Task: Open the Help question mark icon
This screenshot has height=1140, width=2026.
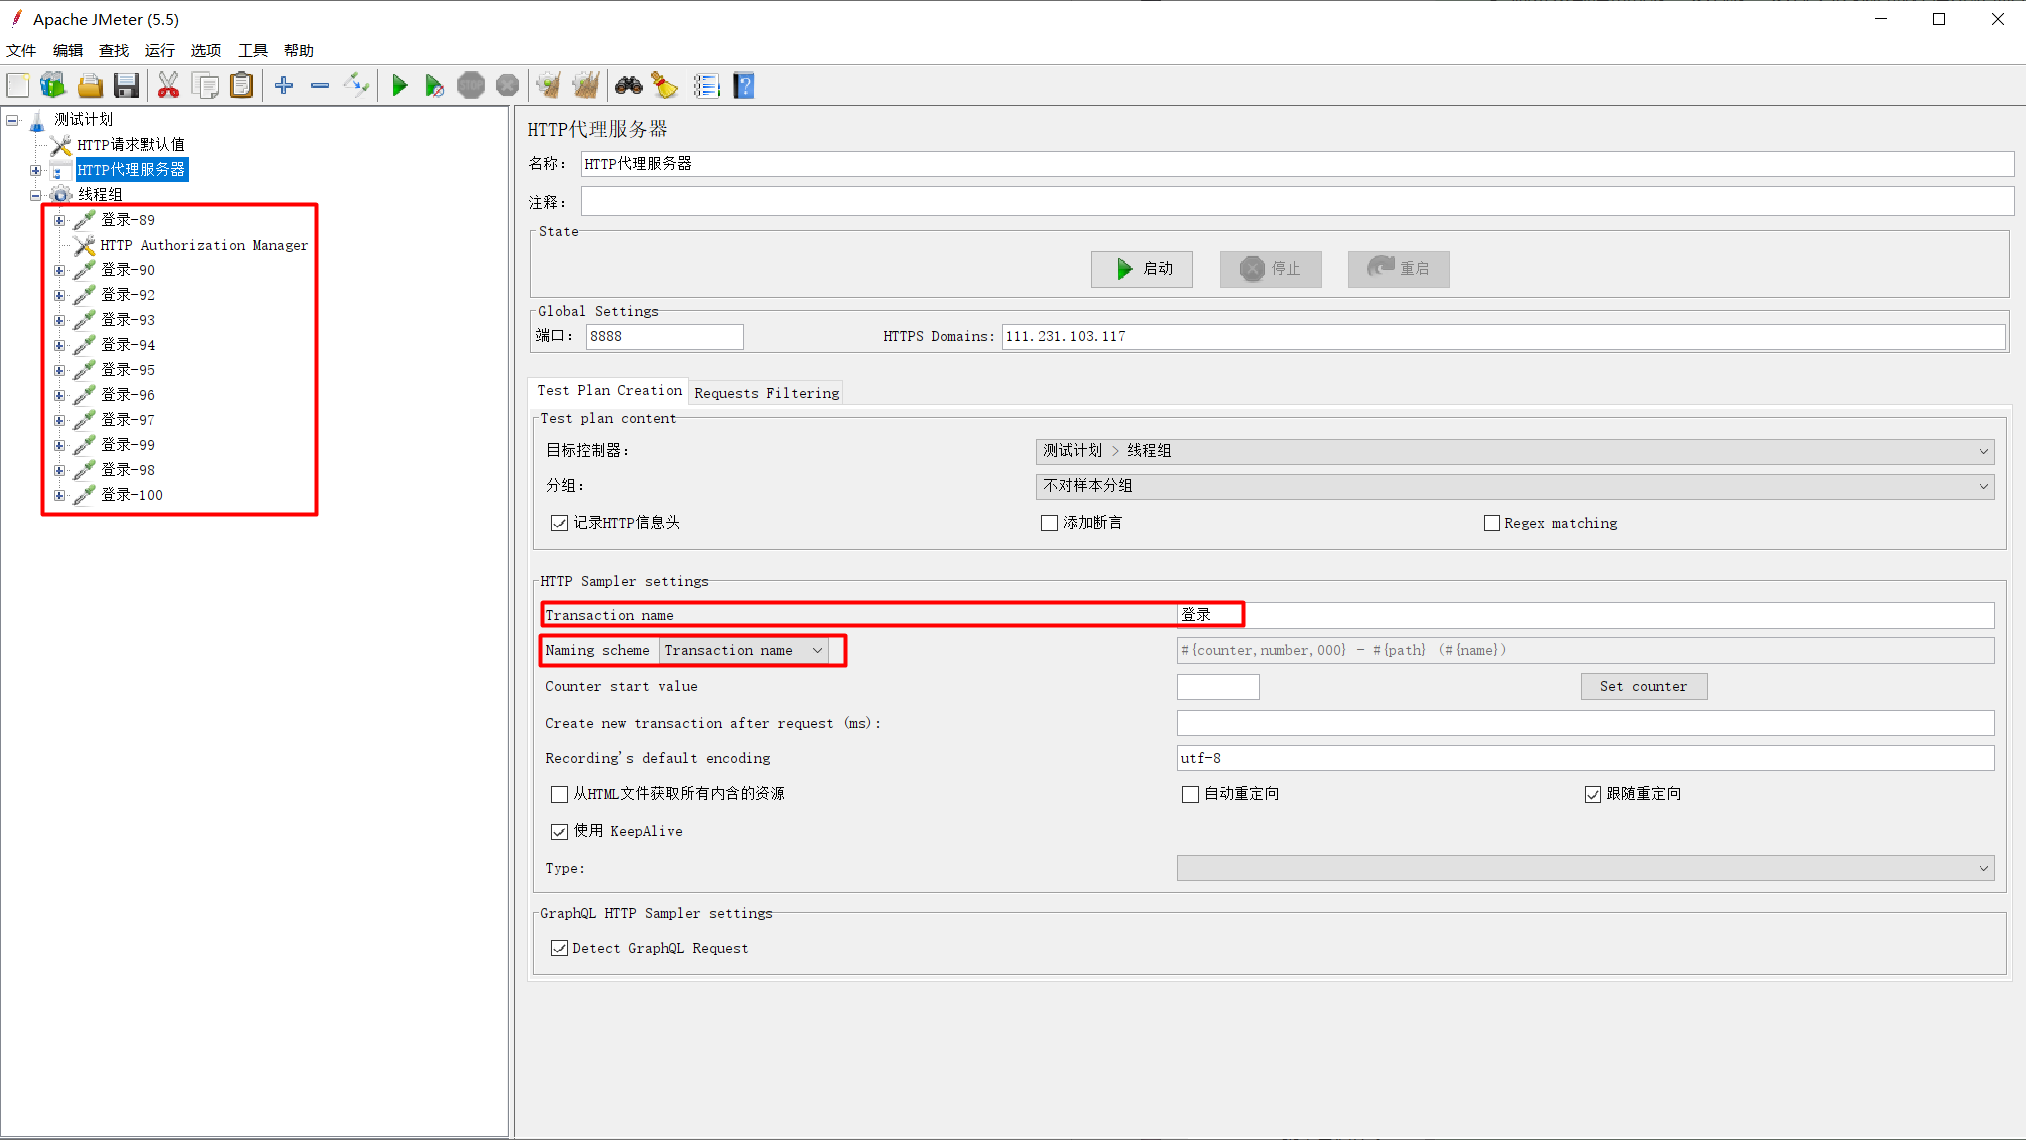Action: (743, 86)
